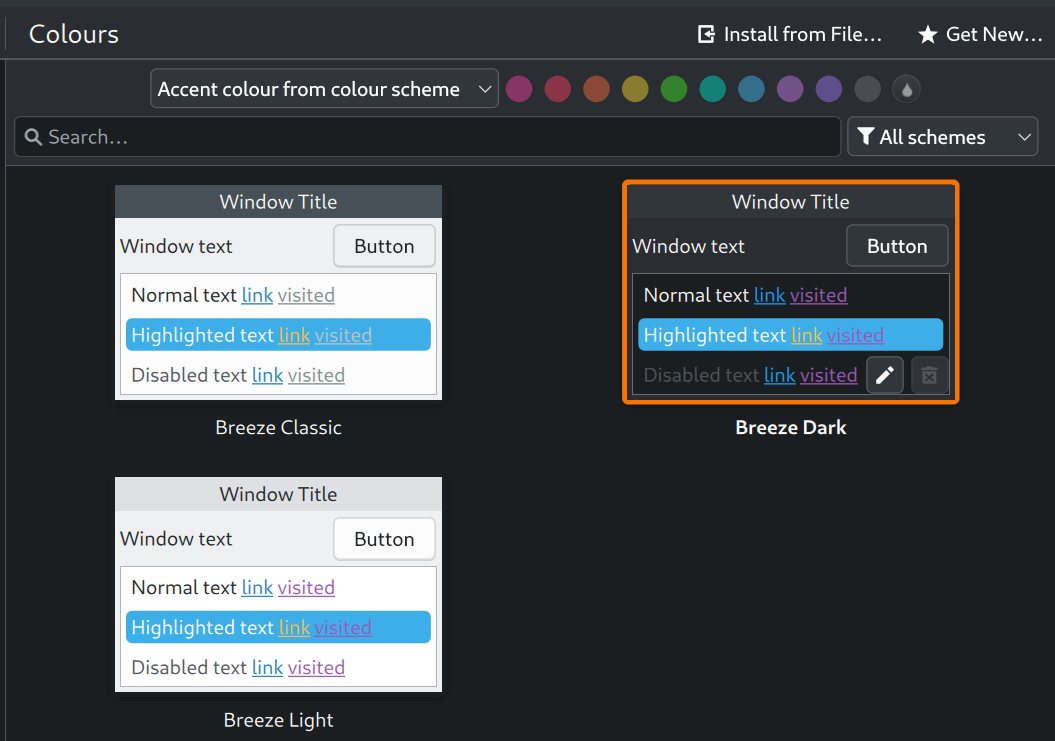This screenshot has height=741, width=1055.
Task: Click the accent dropdown chevron arrow
Action: (x=484, y=89)
